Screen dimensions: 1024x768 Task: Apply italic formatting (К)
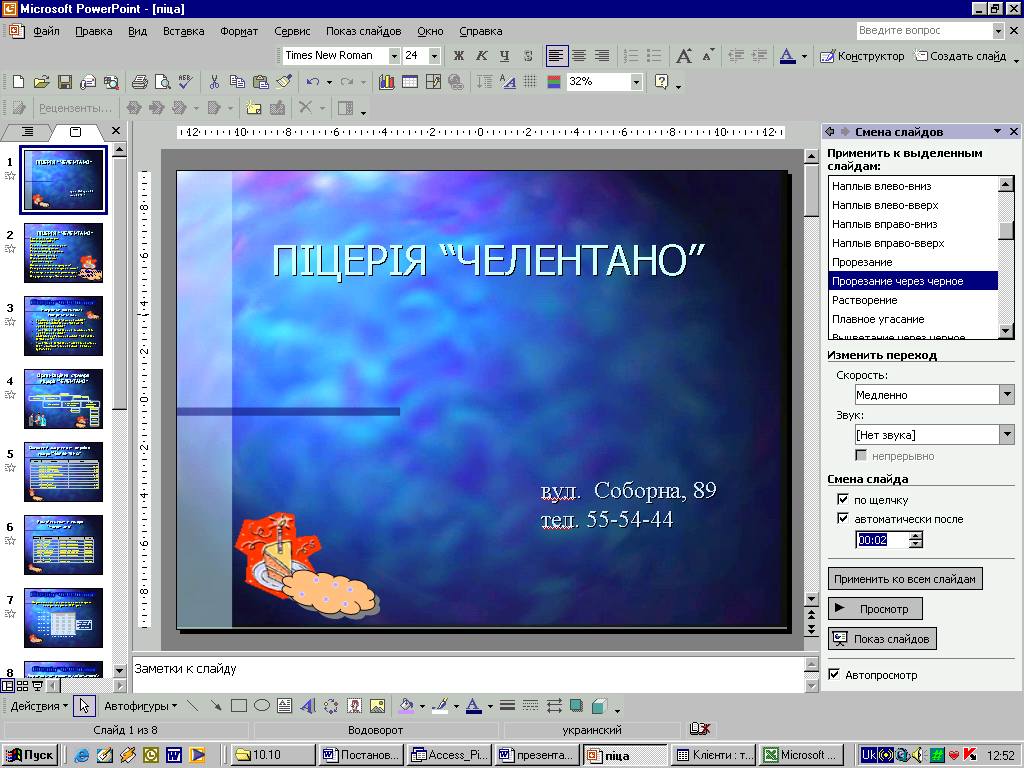click(x=481, y=56)
